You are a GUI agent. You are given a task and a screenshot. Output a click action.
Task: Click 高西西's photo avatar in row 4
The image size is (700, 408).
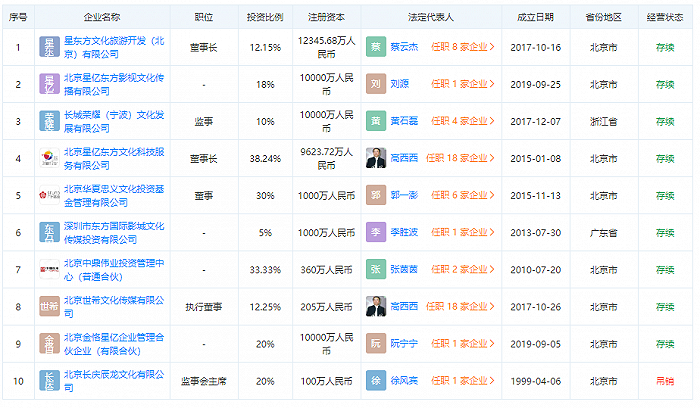tap(376, 158)
